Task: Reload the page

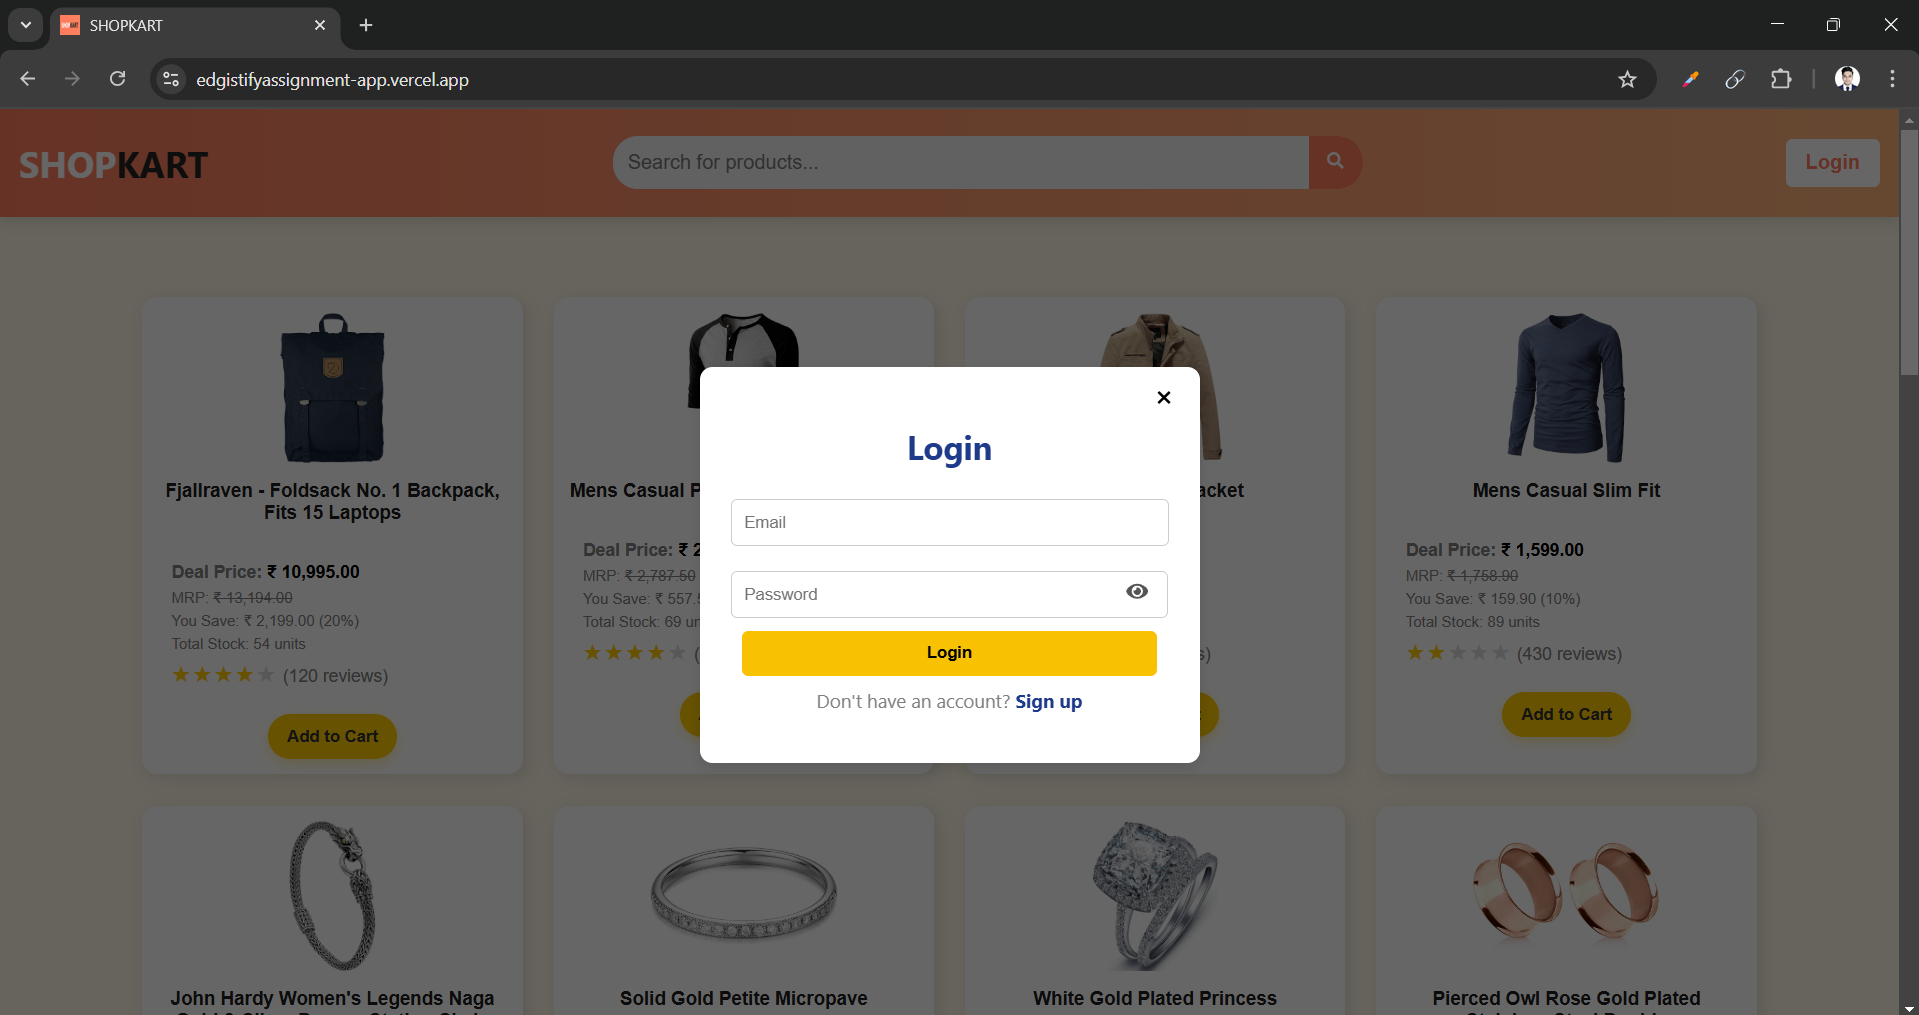Action: pos(117,79)
